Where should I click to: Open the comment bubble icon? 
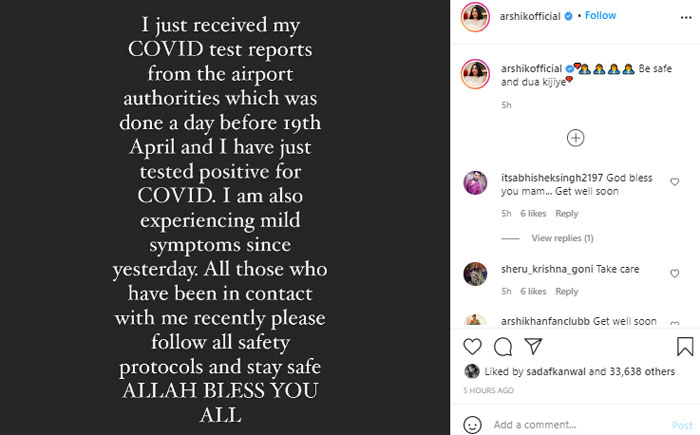[503, 346]
